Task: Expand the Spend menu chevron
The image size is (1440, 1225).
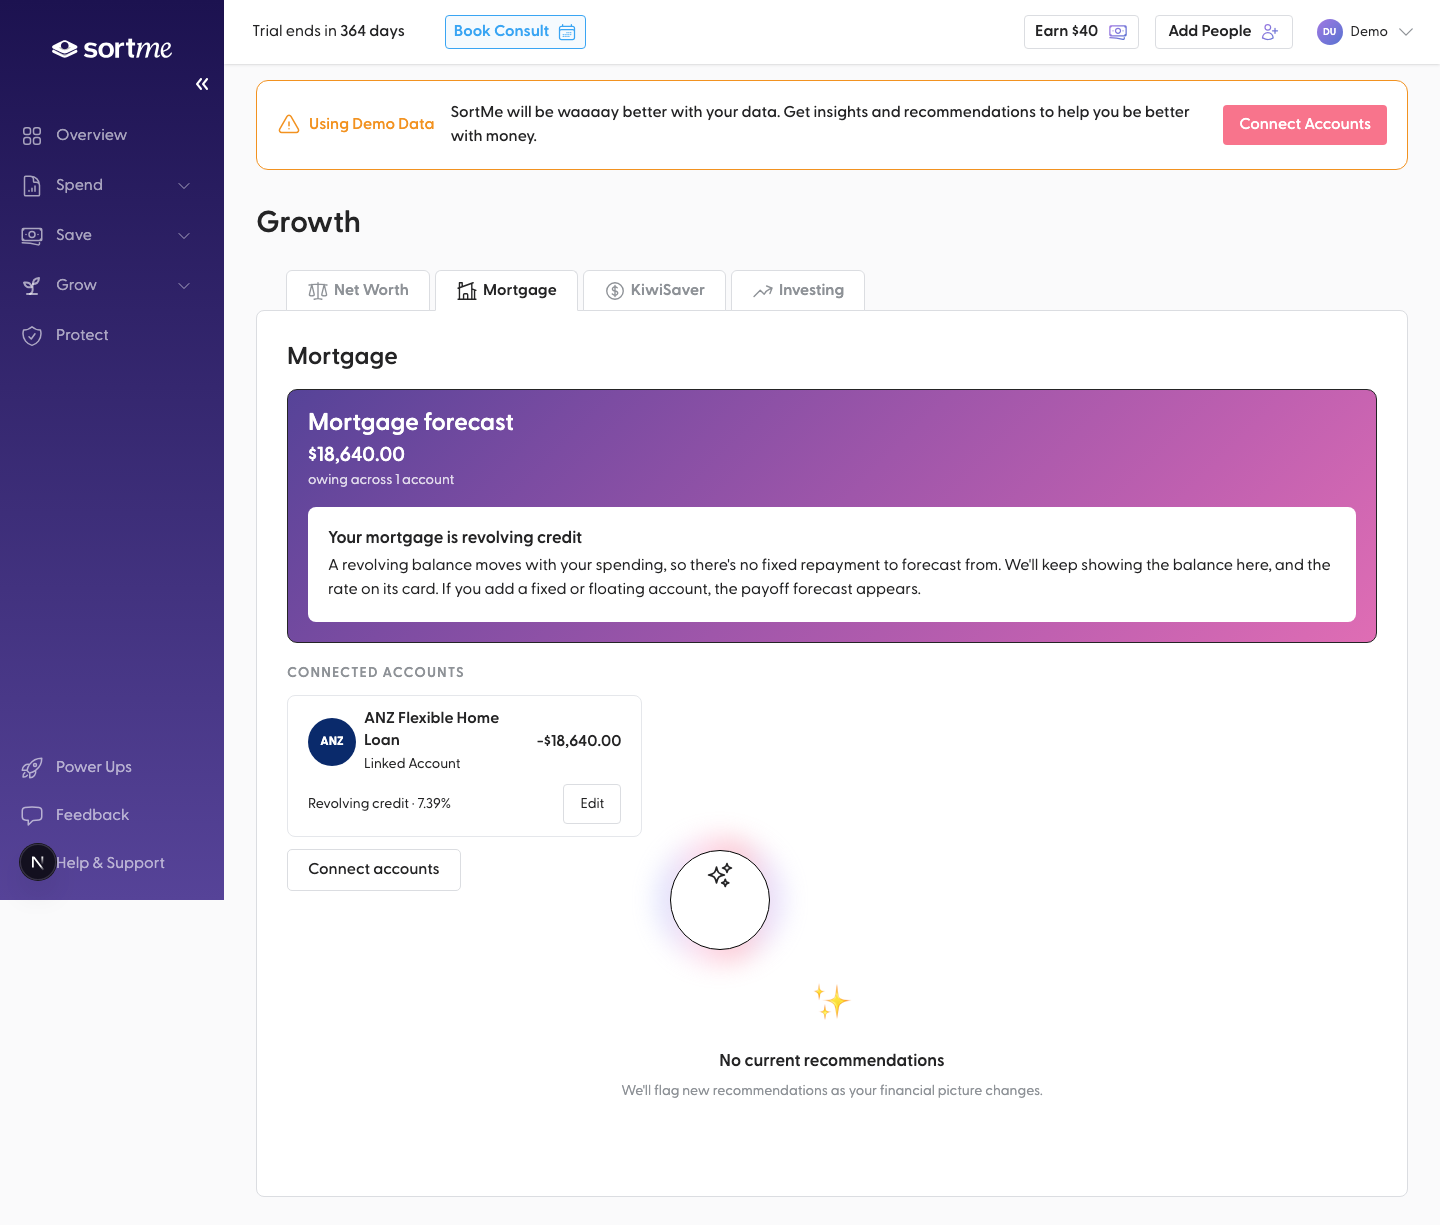Action: [x=184, y=185]
